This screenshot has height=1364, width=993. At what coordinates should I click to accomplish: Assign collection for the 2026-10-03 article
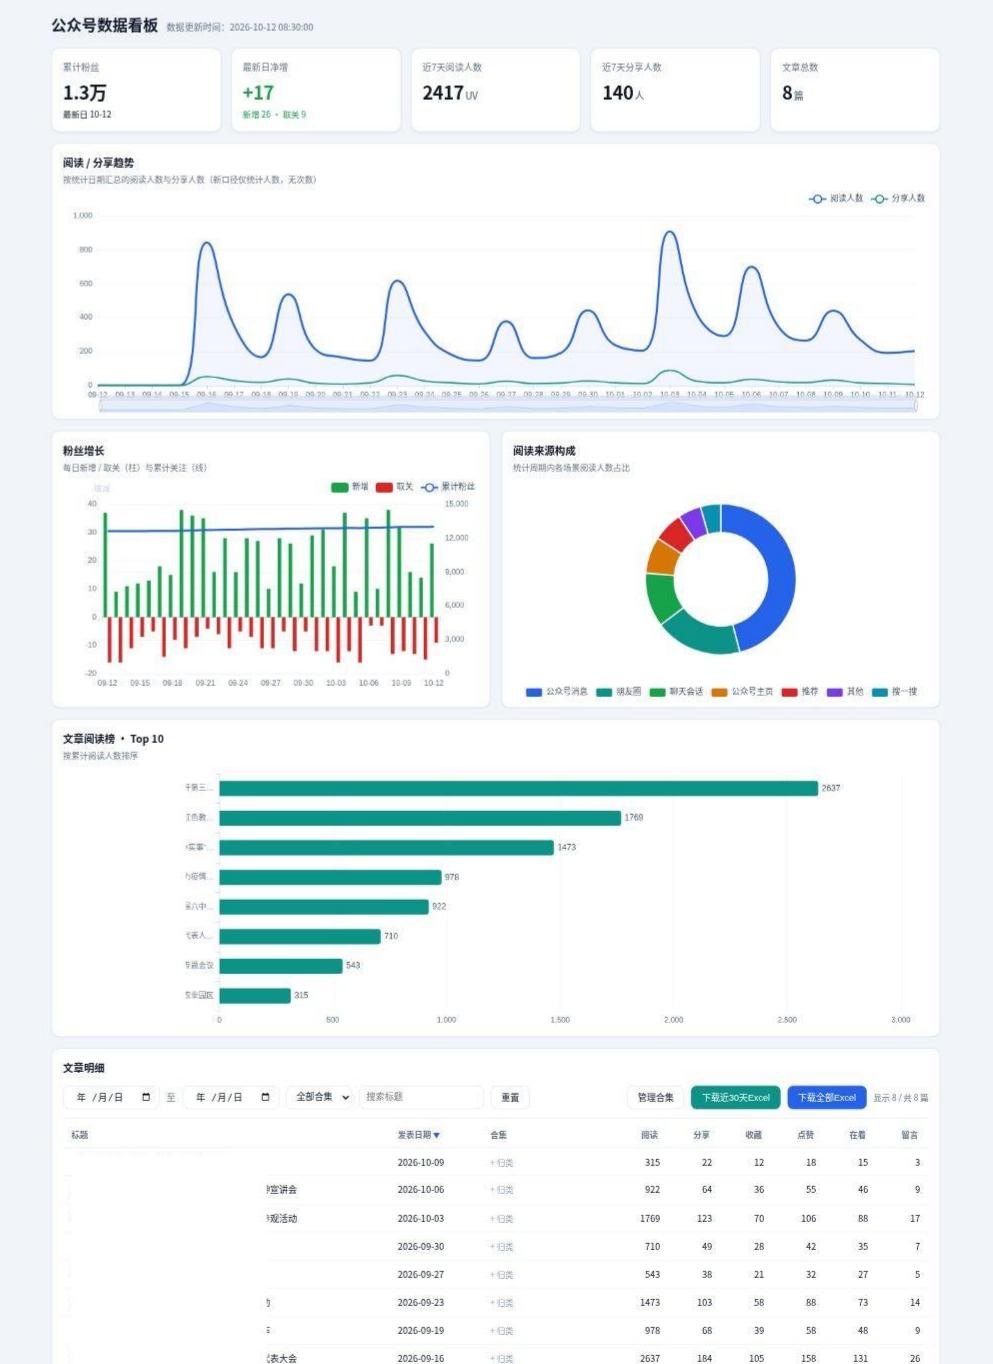coord(501,1219)
